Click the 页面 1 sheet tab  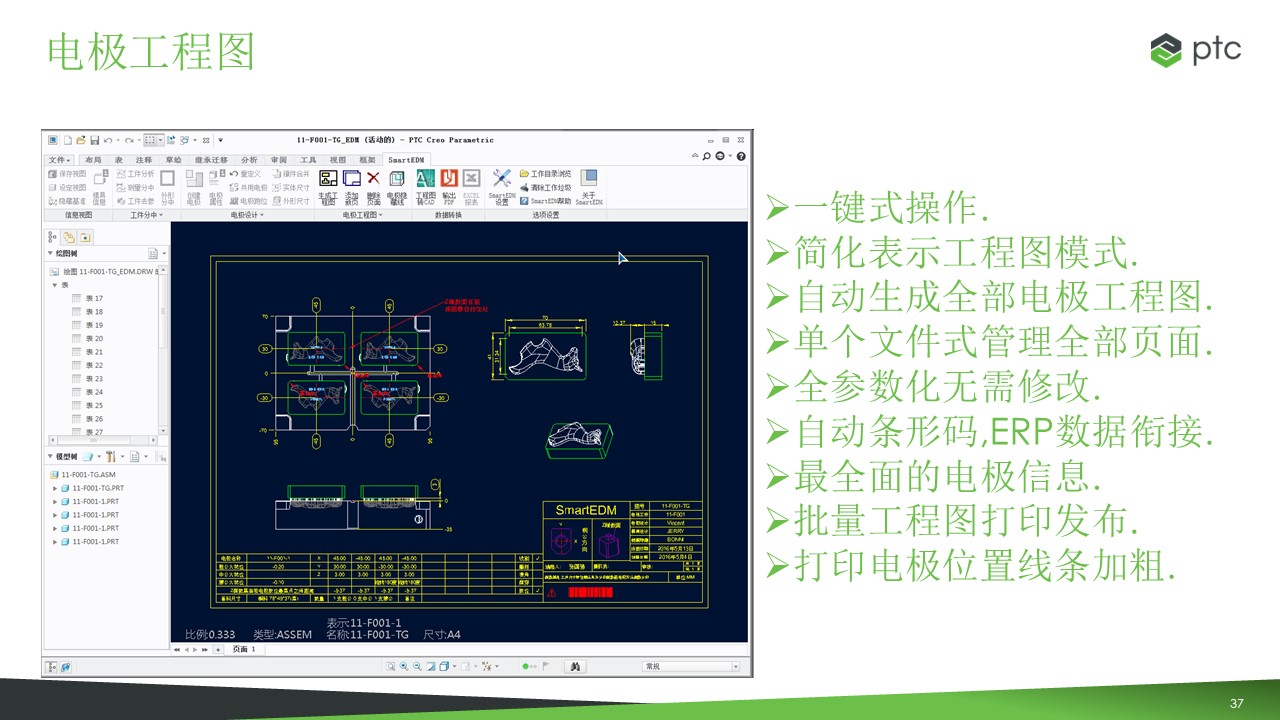[243, 649]
